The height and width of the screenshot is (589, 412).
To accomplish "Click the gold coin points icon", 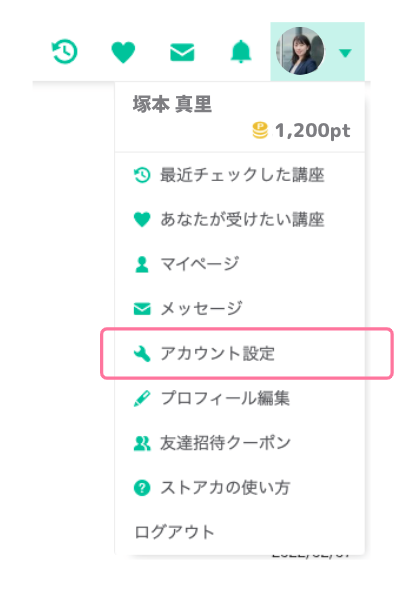I will 260,130.
